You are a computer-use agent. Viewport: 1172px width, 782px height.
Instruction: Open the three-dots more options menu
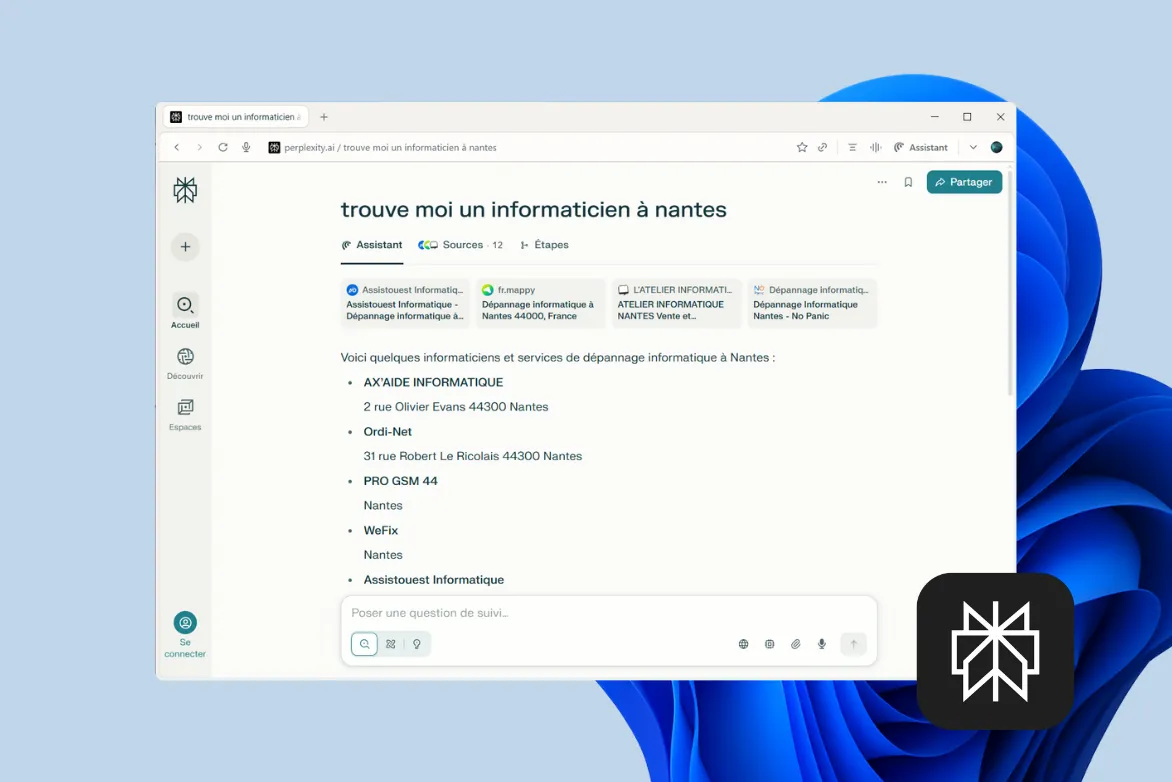(881, 182)
